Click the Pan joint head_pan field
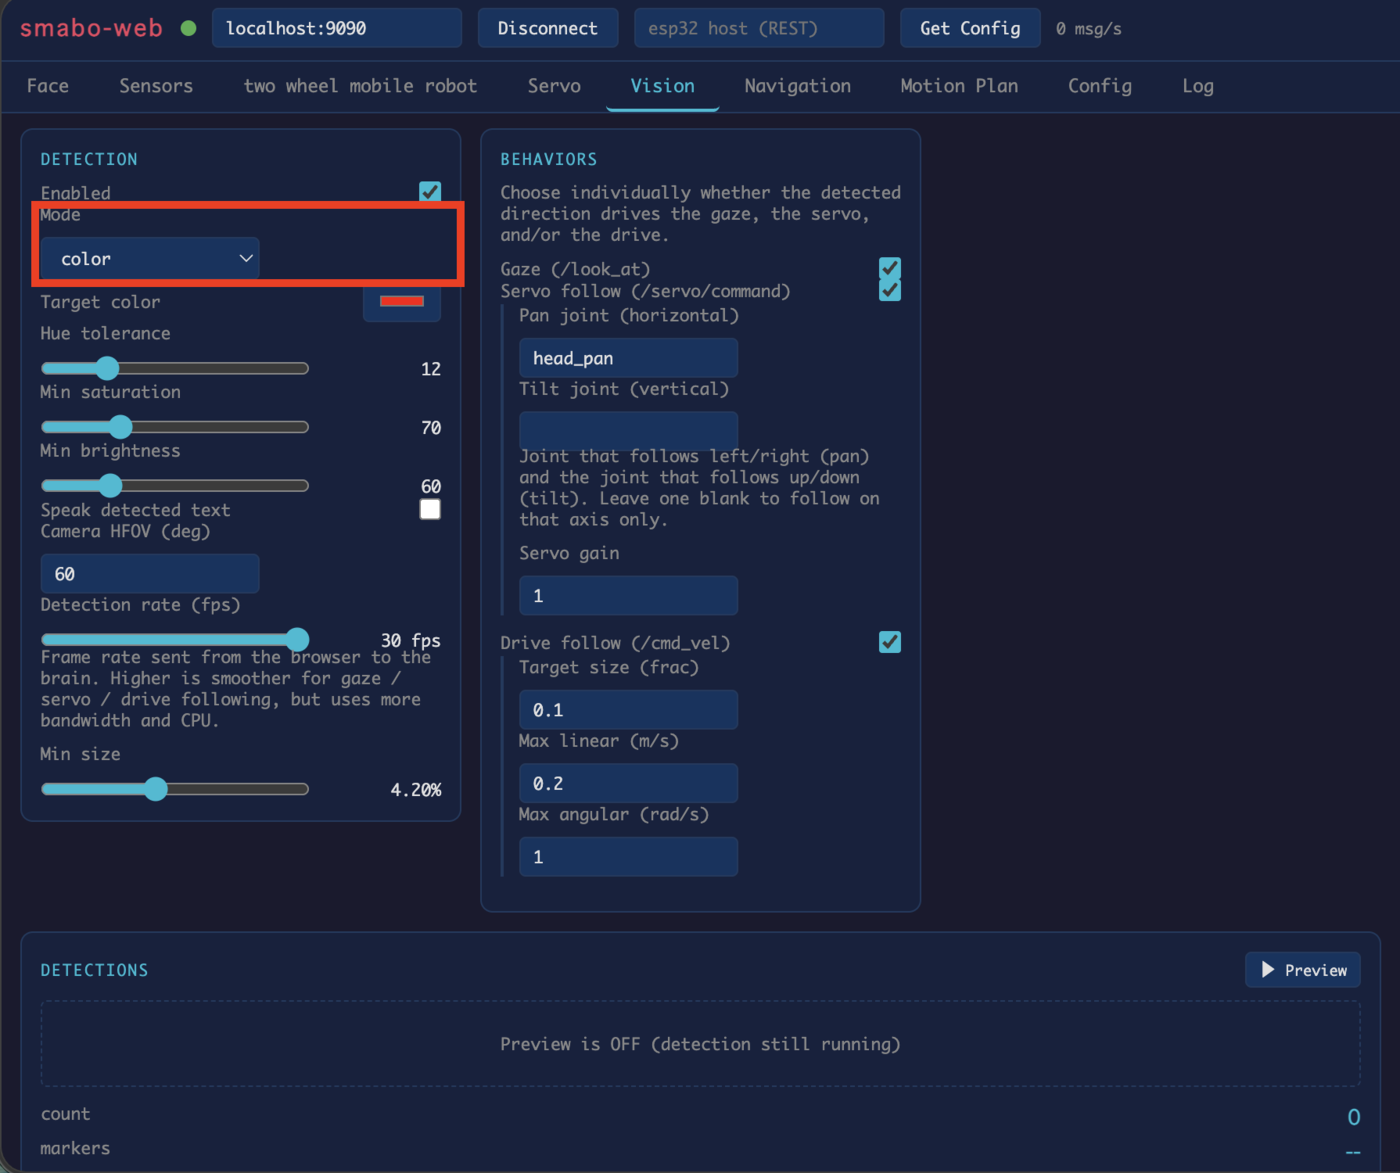This screenshot has width=1400, height=1173. 628,358
